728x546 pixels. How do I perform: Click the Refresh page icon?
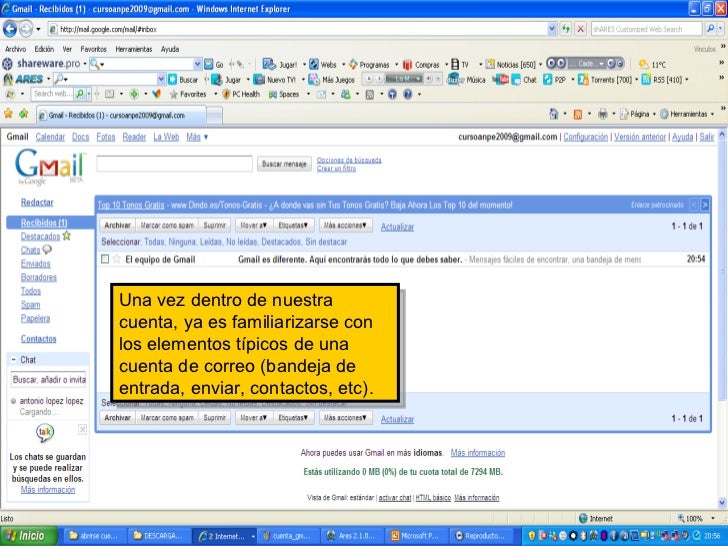566,29
